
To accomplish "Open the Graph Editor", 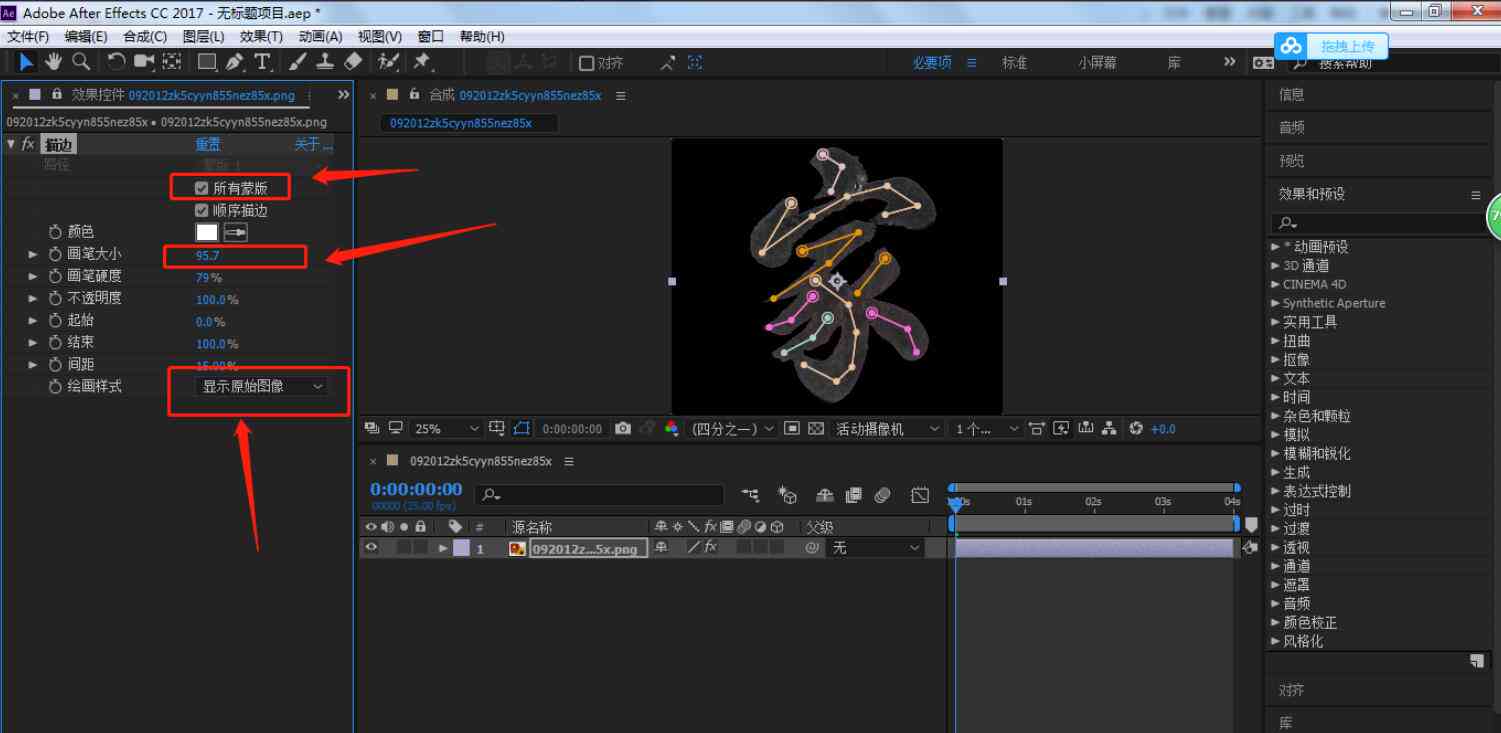I will pyautogui.click(x=920, y=495).
